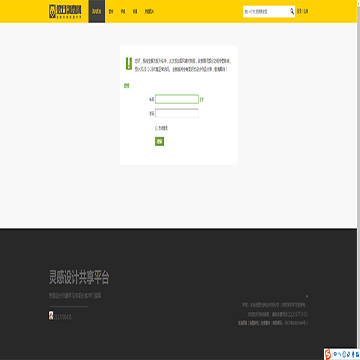The image size is (360, 360).
Task: Click the green login submit button
Action: coord(159,141)
